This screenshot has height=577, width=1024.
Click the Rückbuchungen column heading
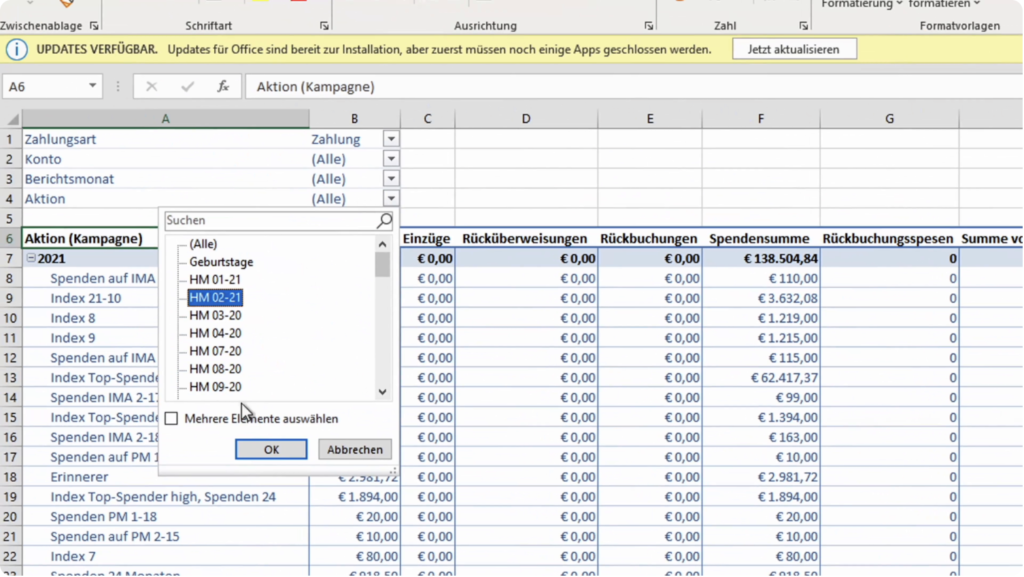[648, 239]
